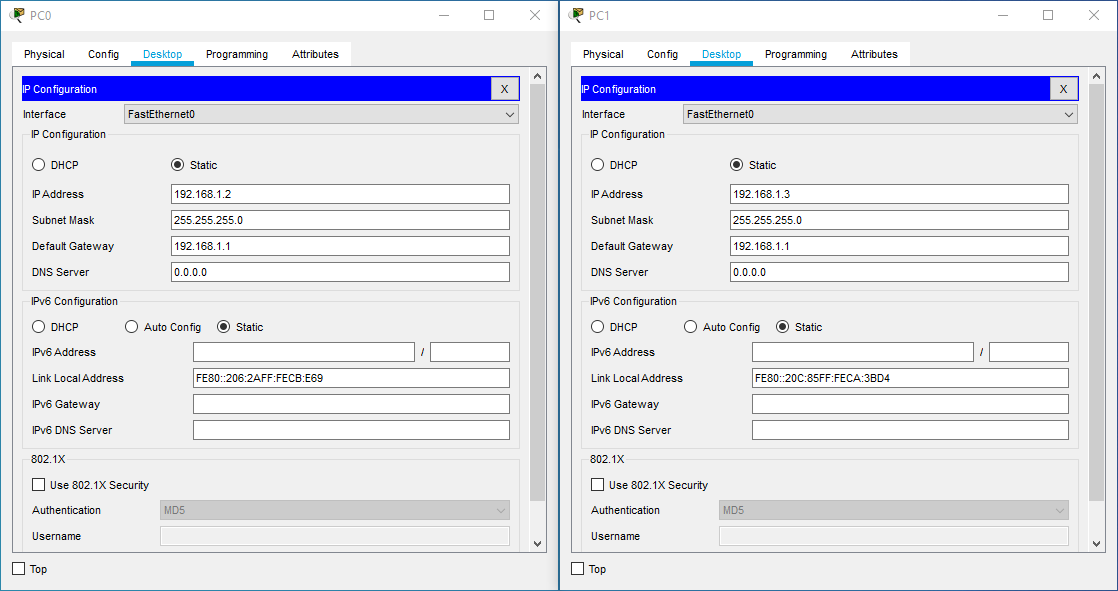Click the scroll down arrow in PC0 panel
Screen dimensions: 1118x591
coord(538,544)
